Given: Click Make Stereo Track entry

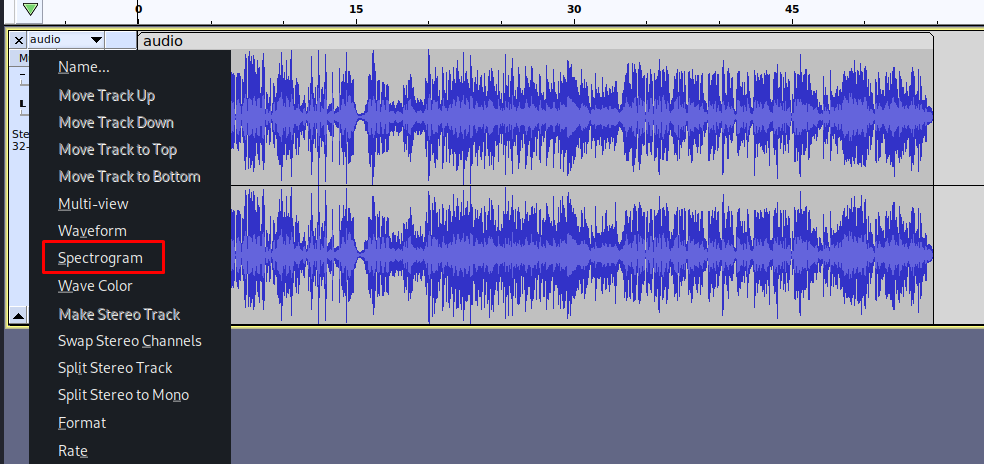Looking at the screenshot, I should [119, 314].
